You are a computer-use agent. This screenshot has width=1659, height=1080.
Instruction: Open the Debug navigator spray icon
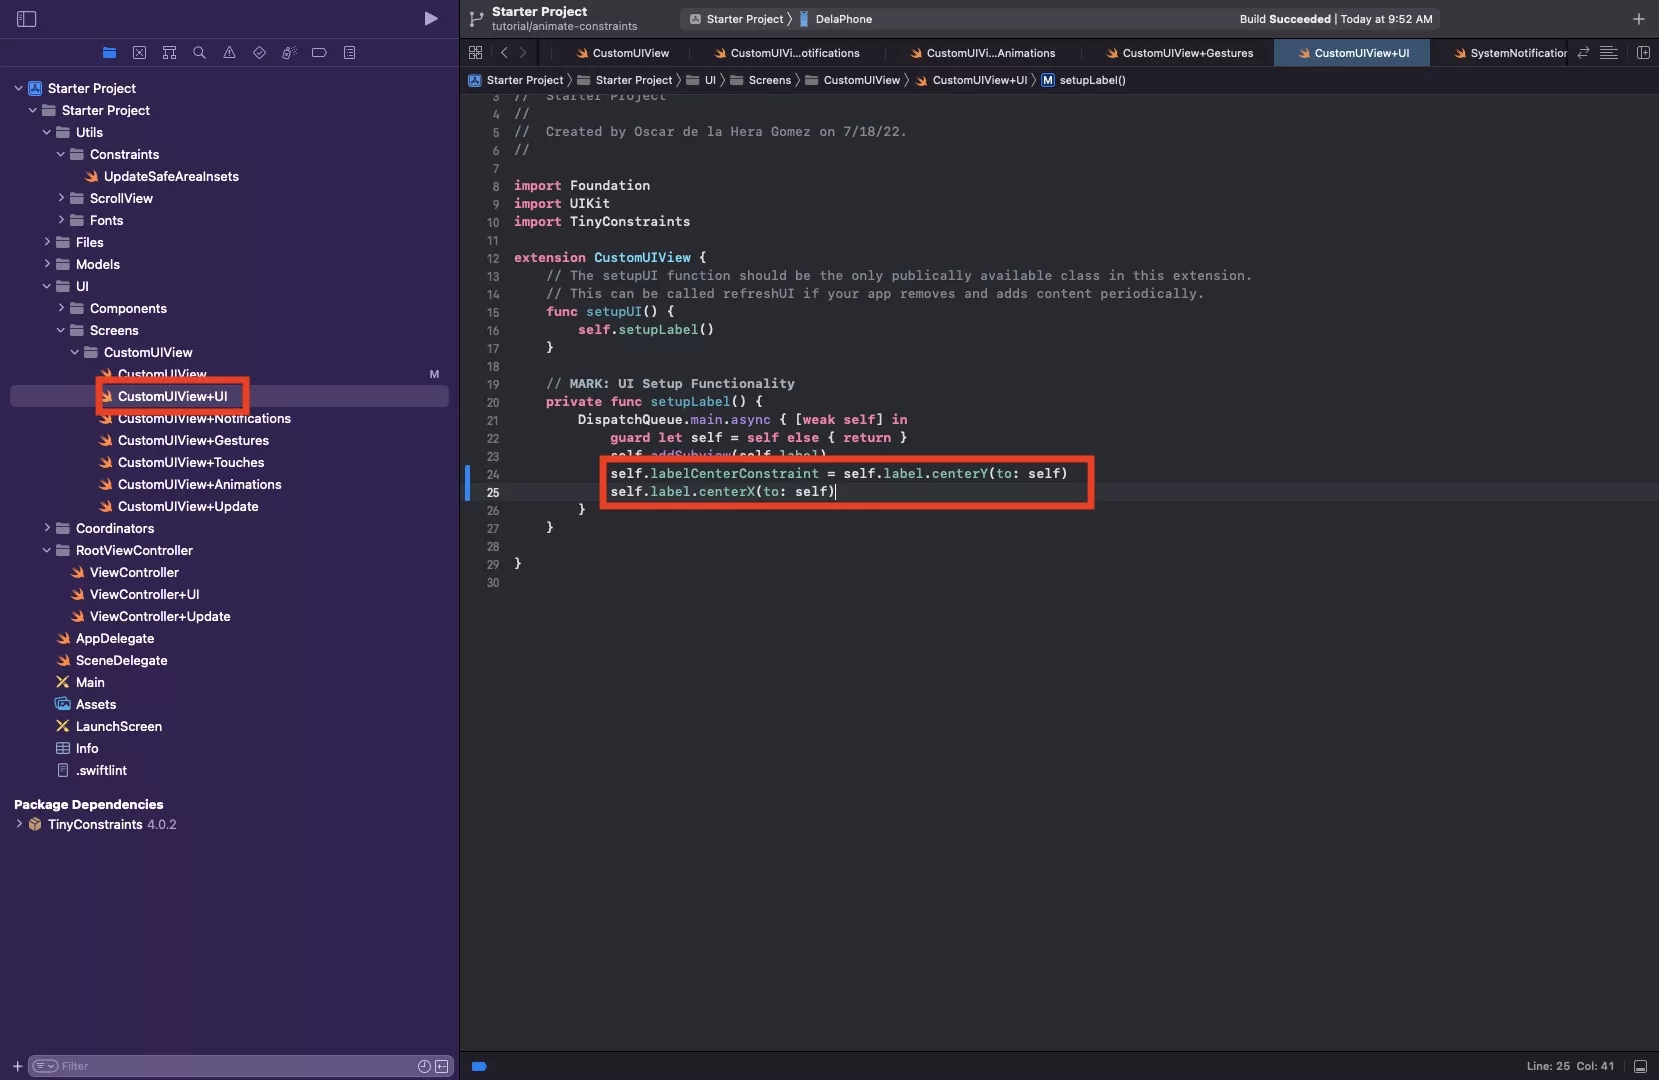(x=289, y=53)
